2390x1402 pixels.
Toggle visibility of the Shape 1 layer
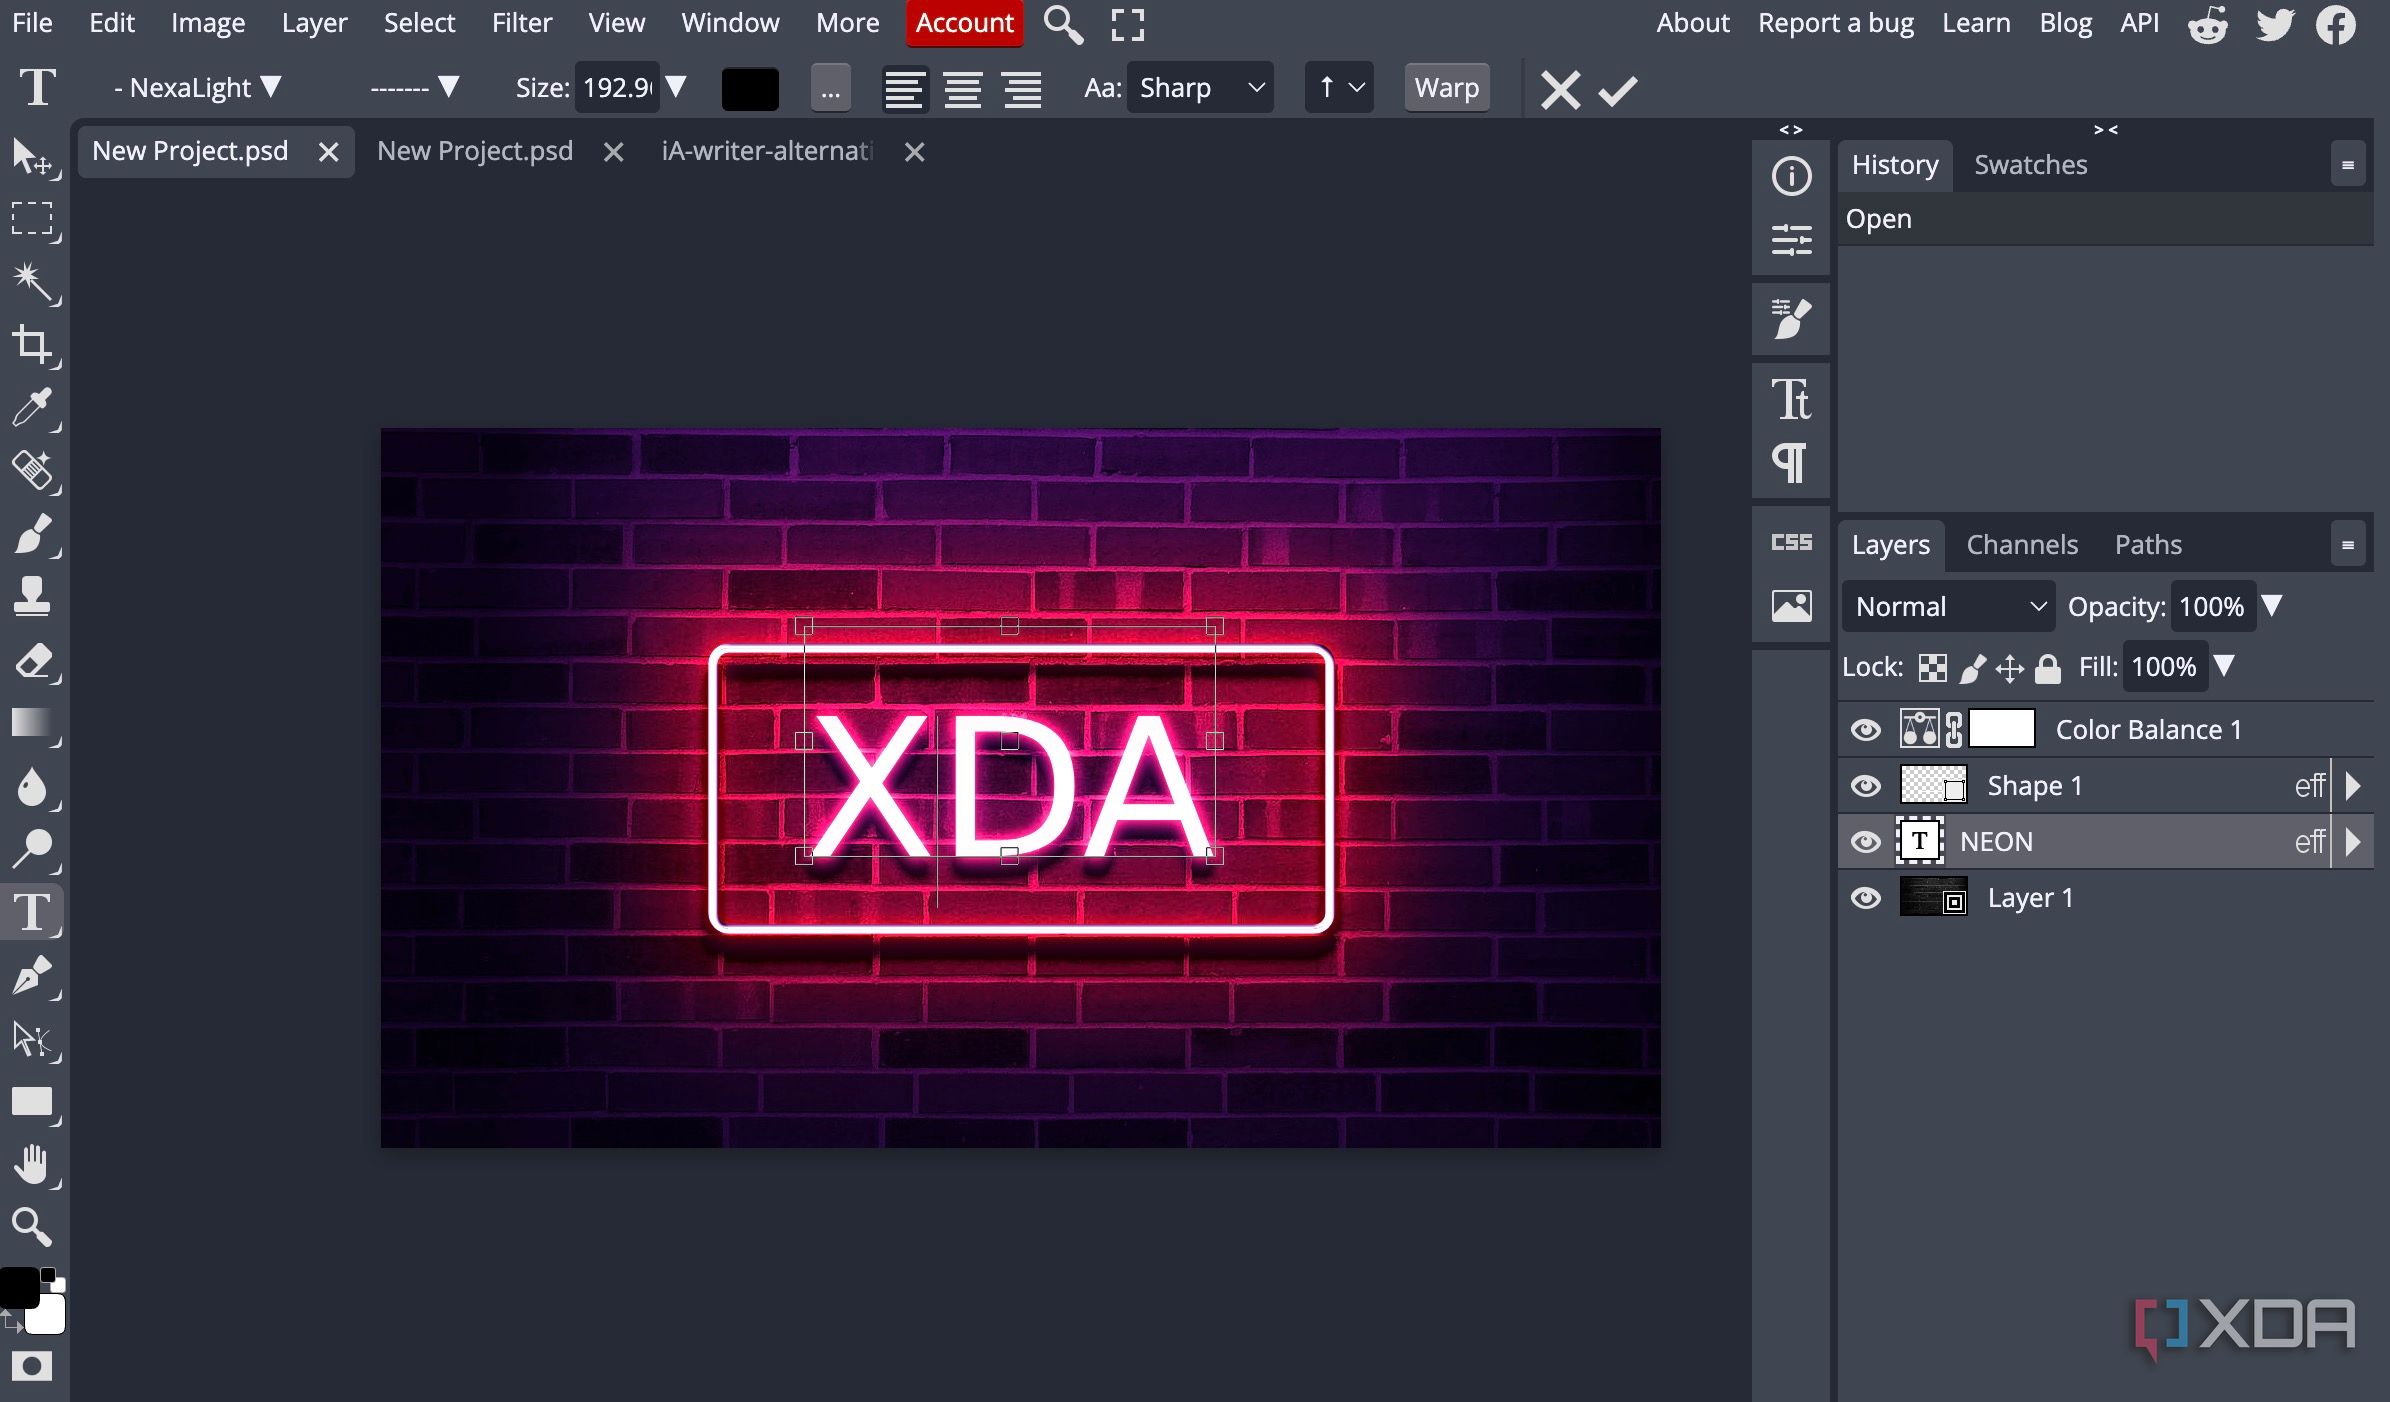pos(1866,785)
